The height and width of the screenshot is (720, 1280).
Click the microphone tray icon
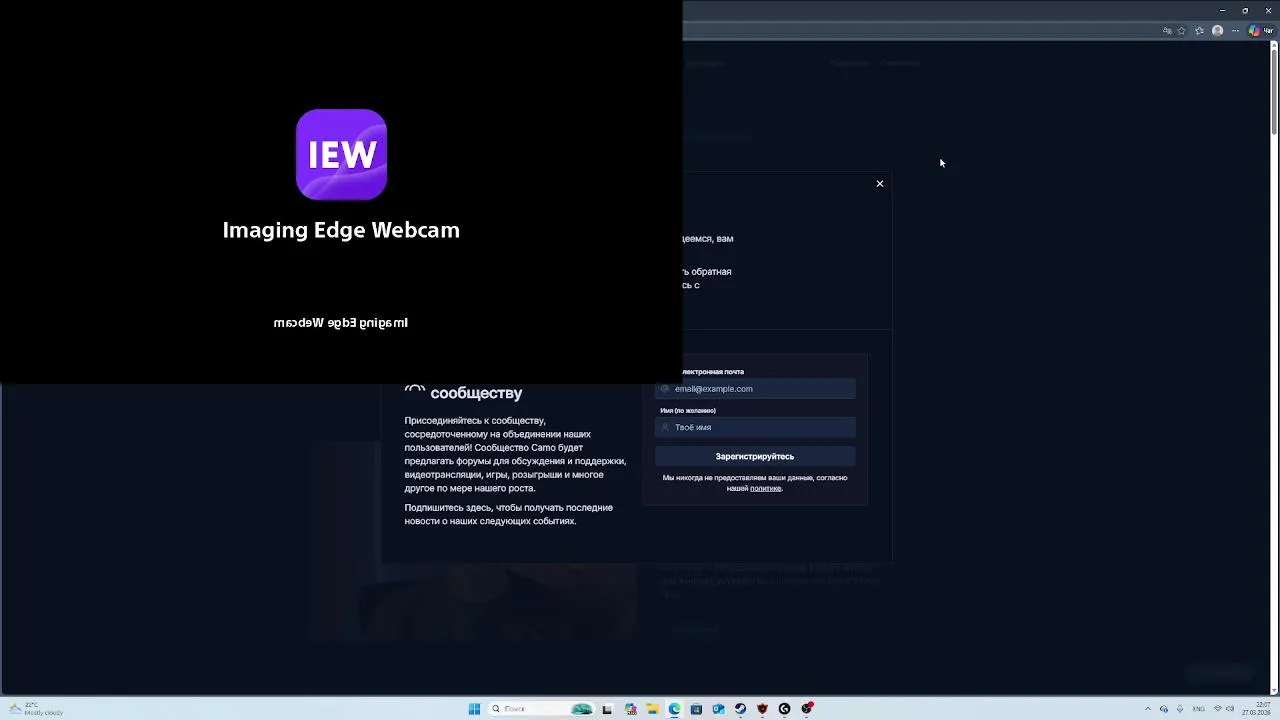[1180, 709]
